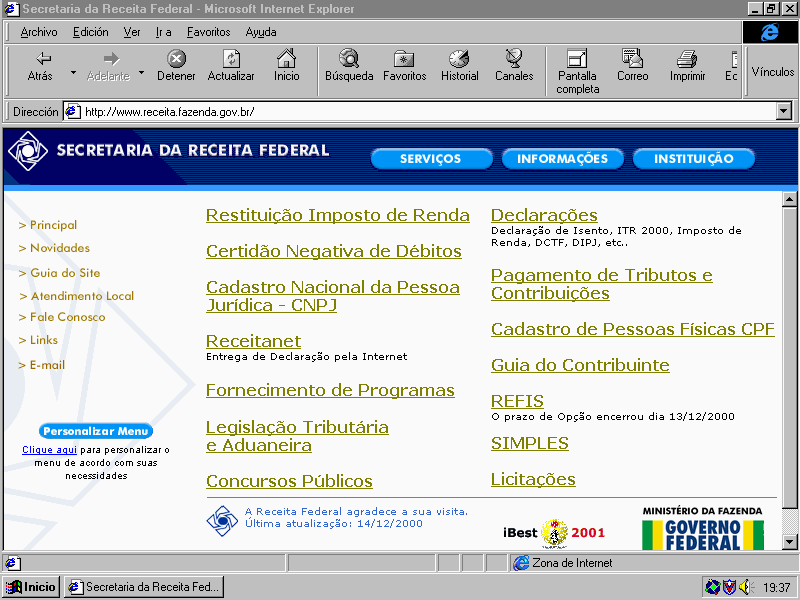Click the SERVIÇOS button
The height and width of the screenshot is (600, 800).
point(431,159)
